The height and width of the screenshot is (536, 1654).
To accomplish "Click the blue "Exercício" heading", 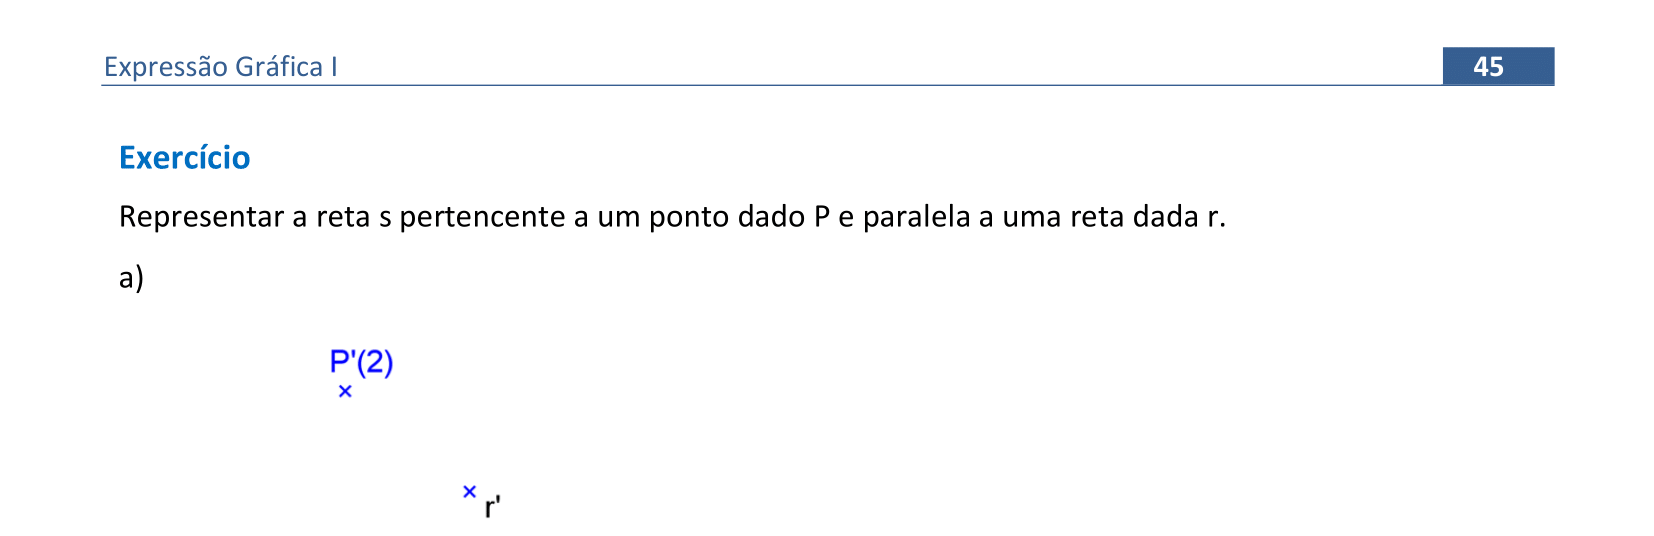I will click(184, 158).
